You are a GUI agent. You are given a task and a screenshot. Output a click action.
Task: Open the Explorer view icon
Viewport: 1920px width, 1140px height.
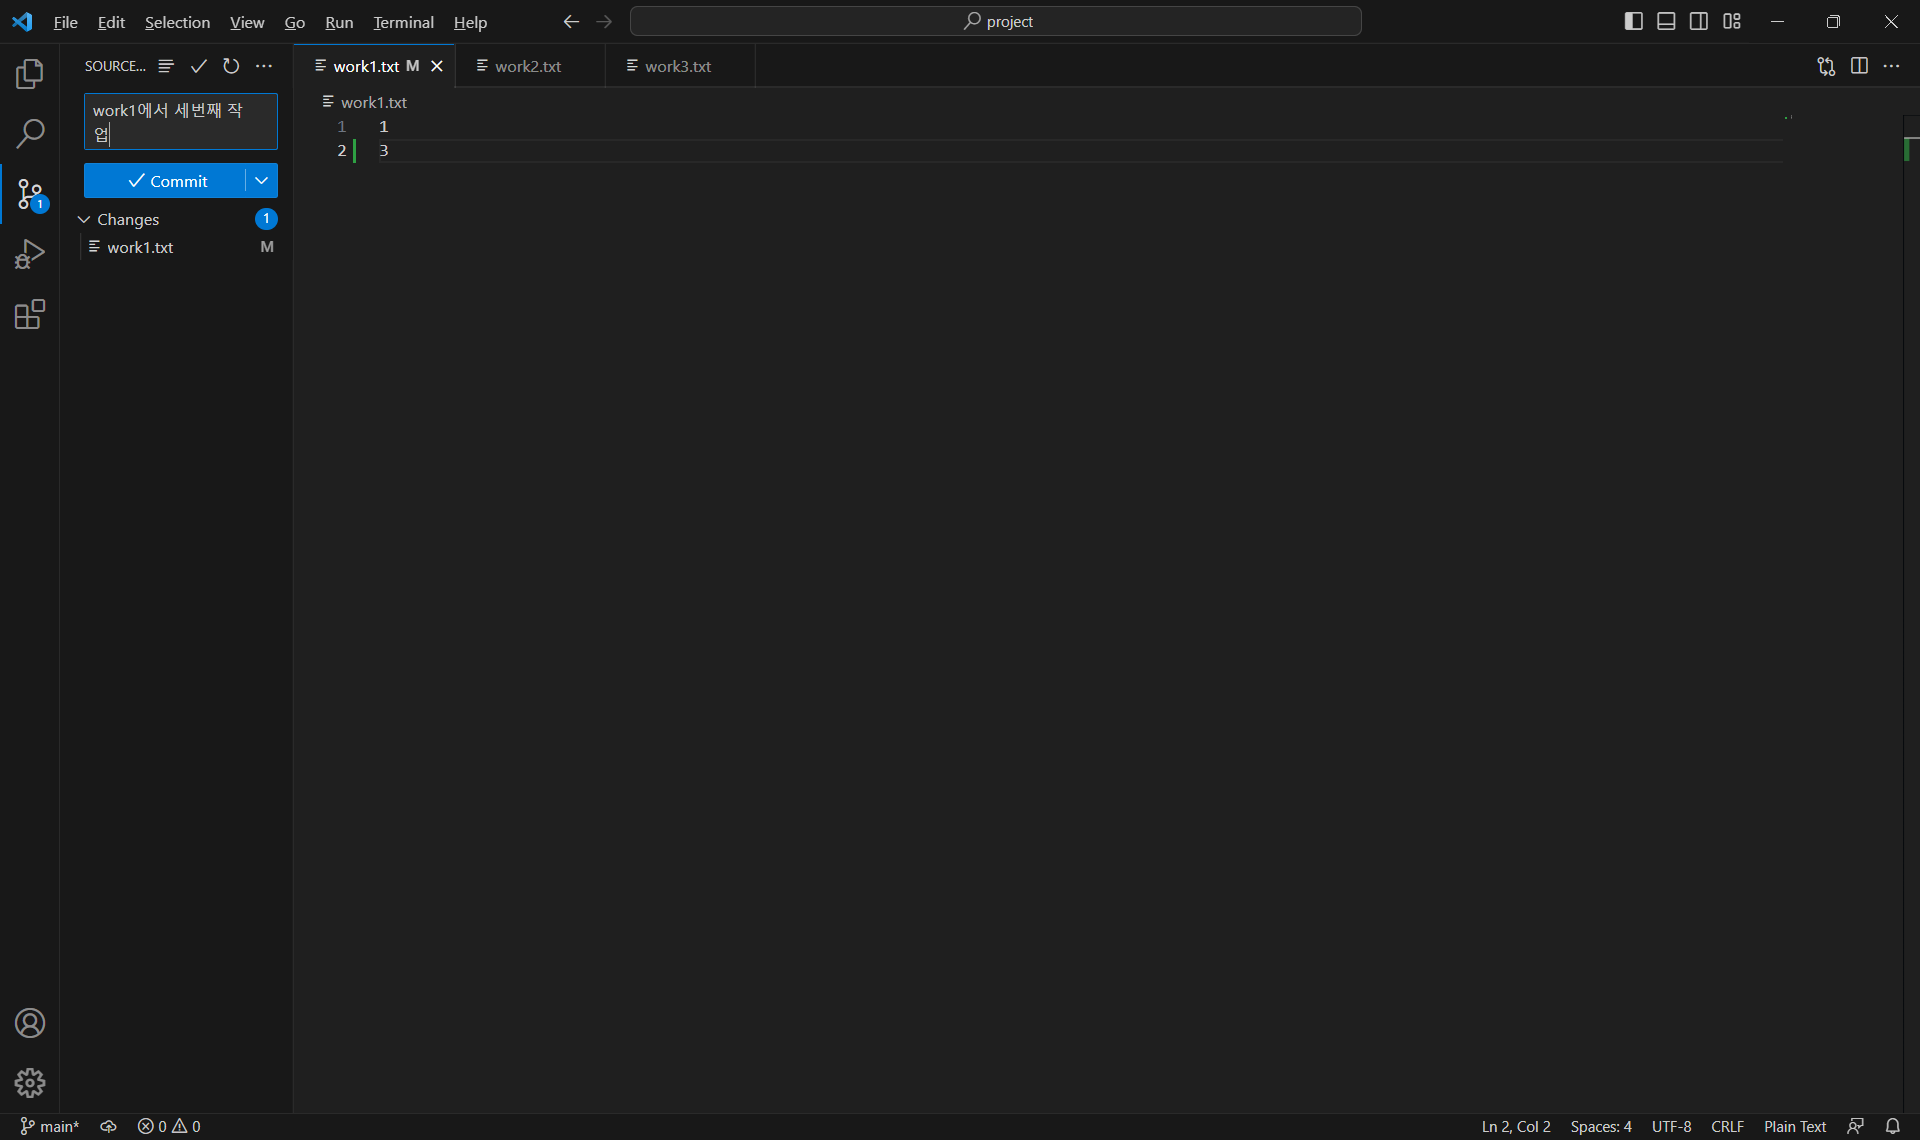[30, 74]
